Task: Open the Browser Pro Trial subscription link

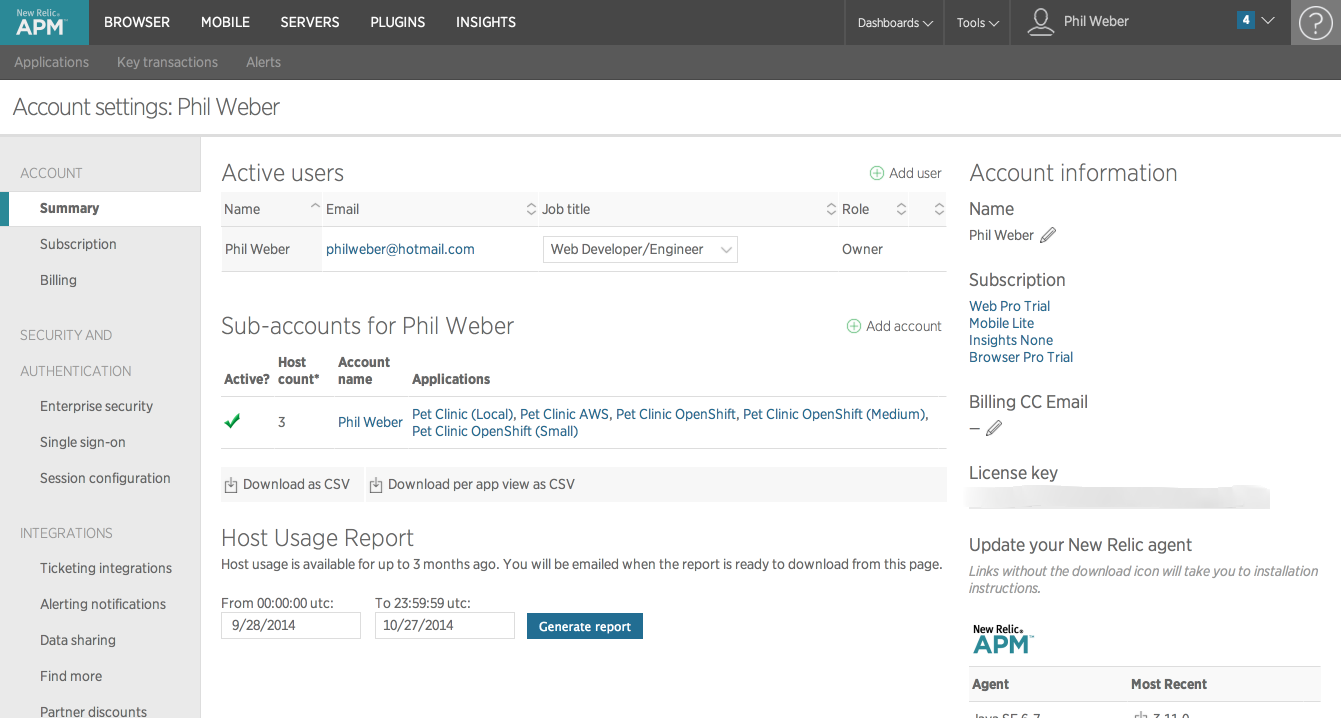Action: point(1021,357)
